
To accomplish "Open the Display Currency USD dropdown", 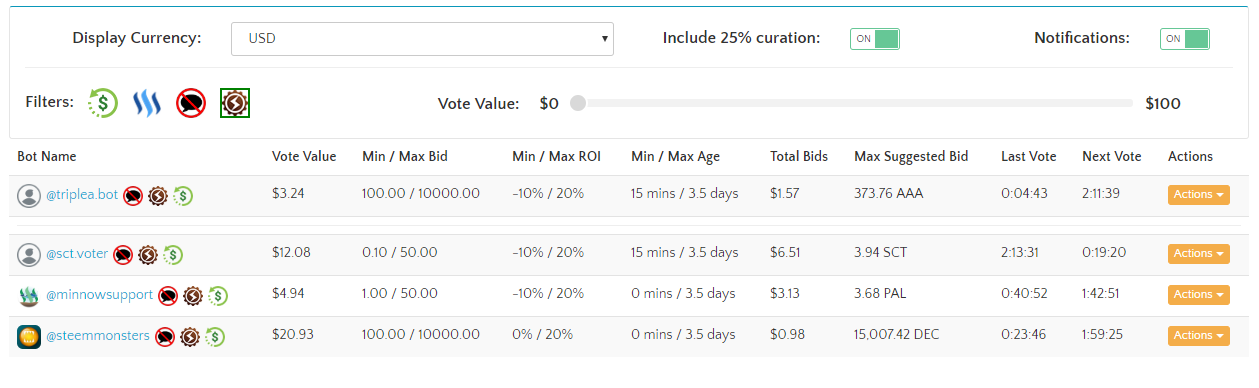I will coord(422,39).
